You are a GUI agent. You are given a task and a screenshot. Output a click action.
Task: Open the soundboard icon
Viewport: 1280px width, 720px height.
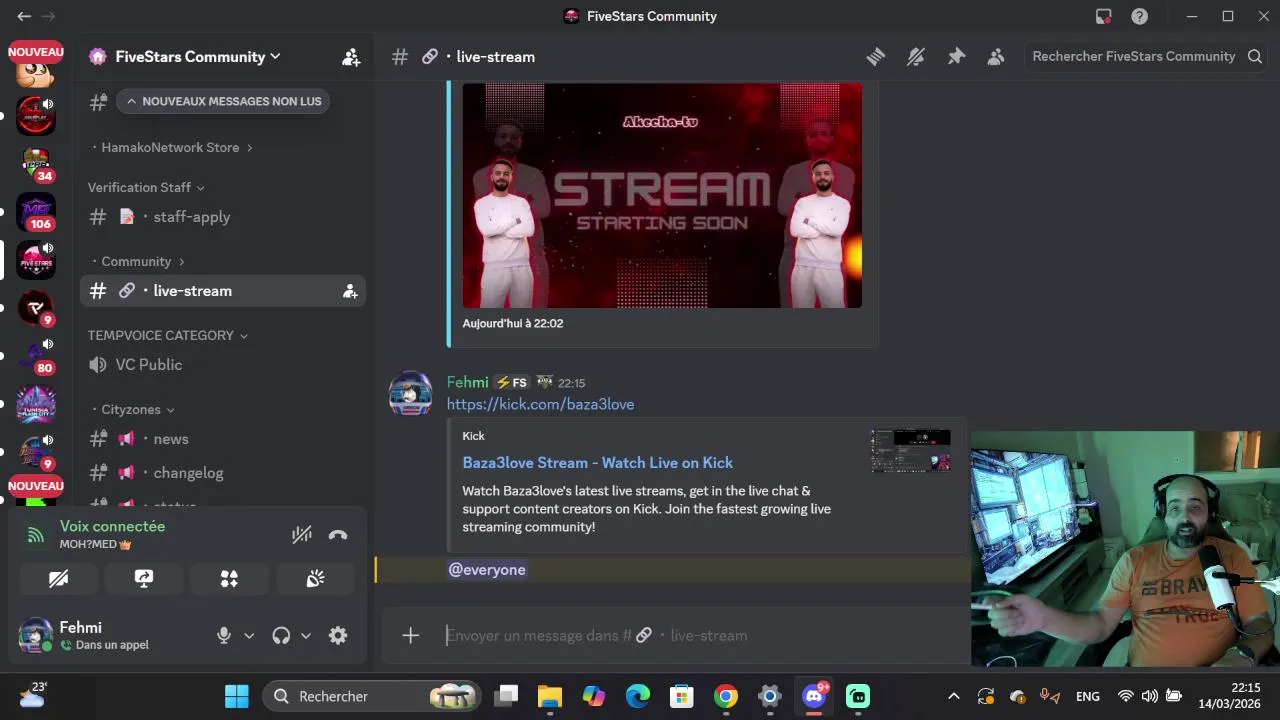pos(315,578)
